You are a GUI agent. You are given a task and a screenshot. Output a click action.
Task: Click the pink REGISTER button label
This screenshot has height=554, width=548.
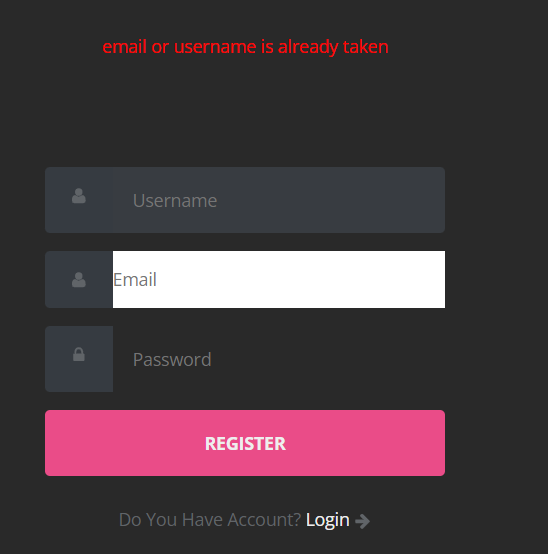[245, 444]
